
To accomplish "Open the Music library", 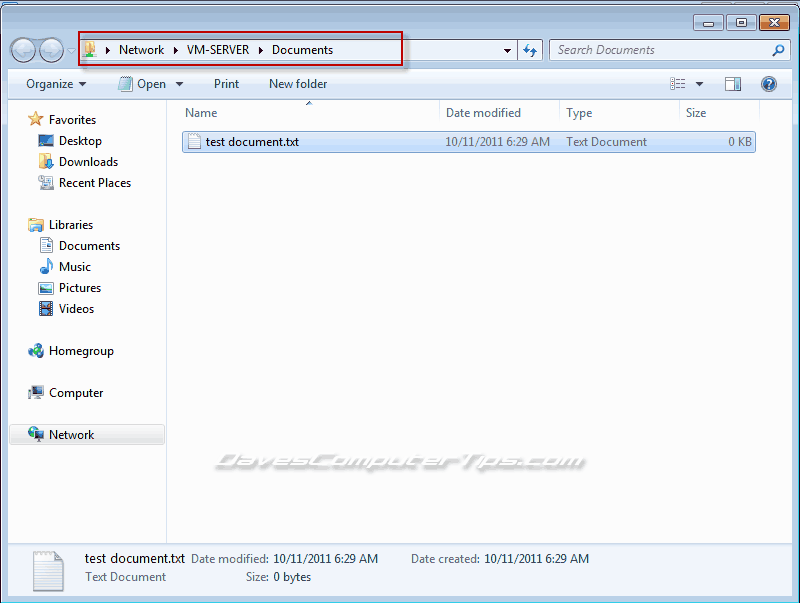I will click(74, 267).
